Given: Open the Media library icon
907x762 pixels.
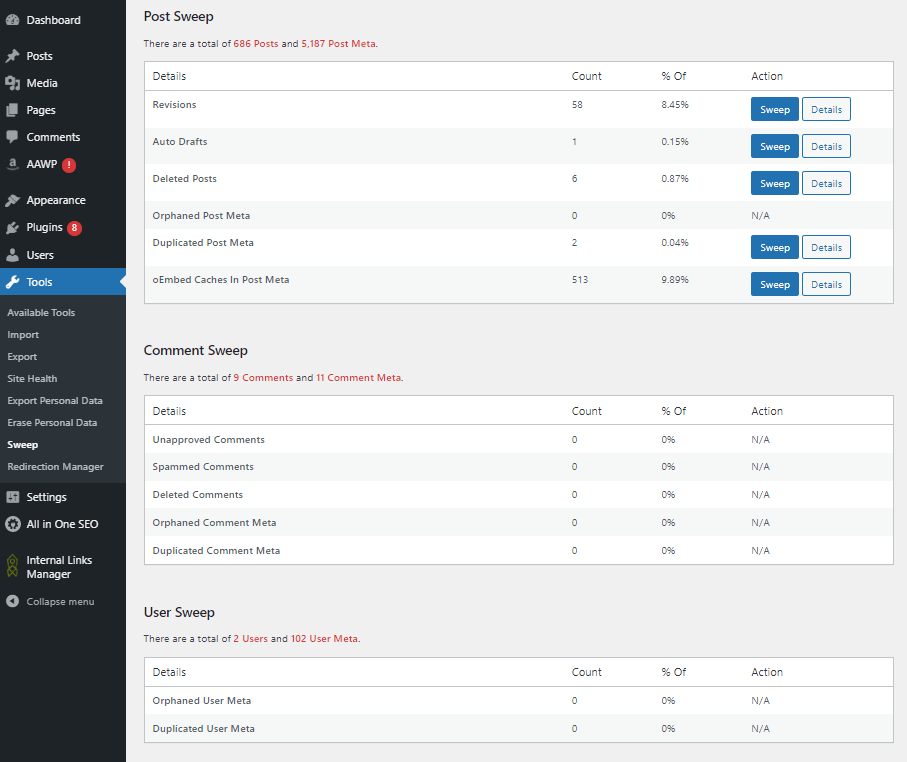Looking at the screenshot, I should (13, 82).
